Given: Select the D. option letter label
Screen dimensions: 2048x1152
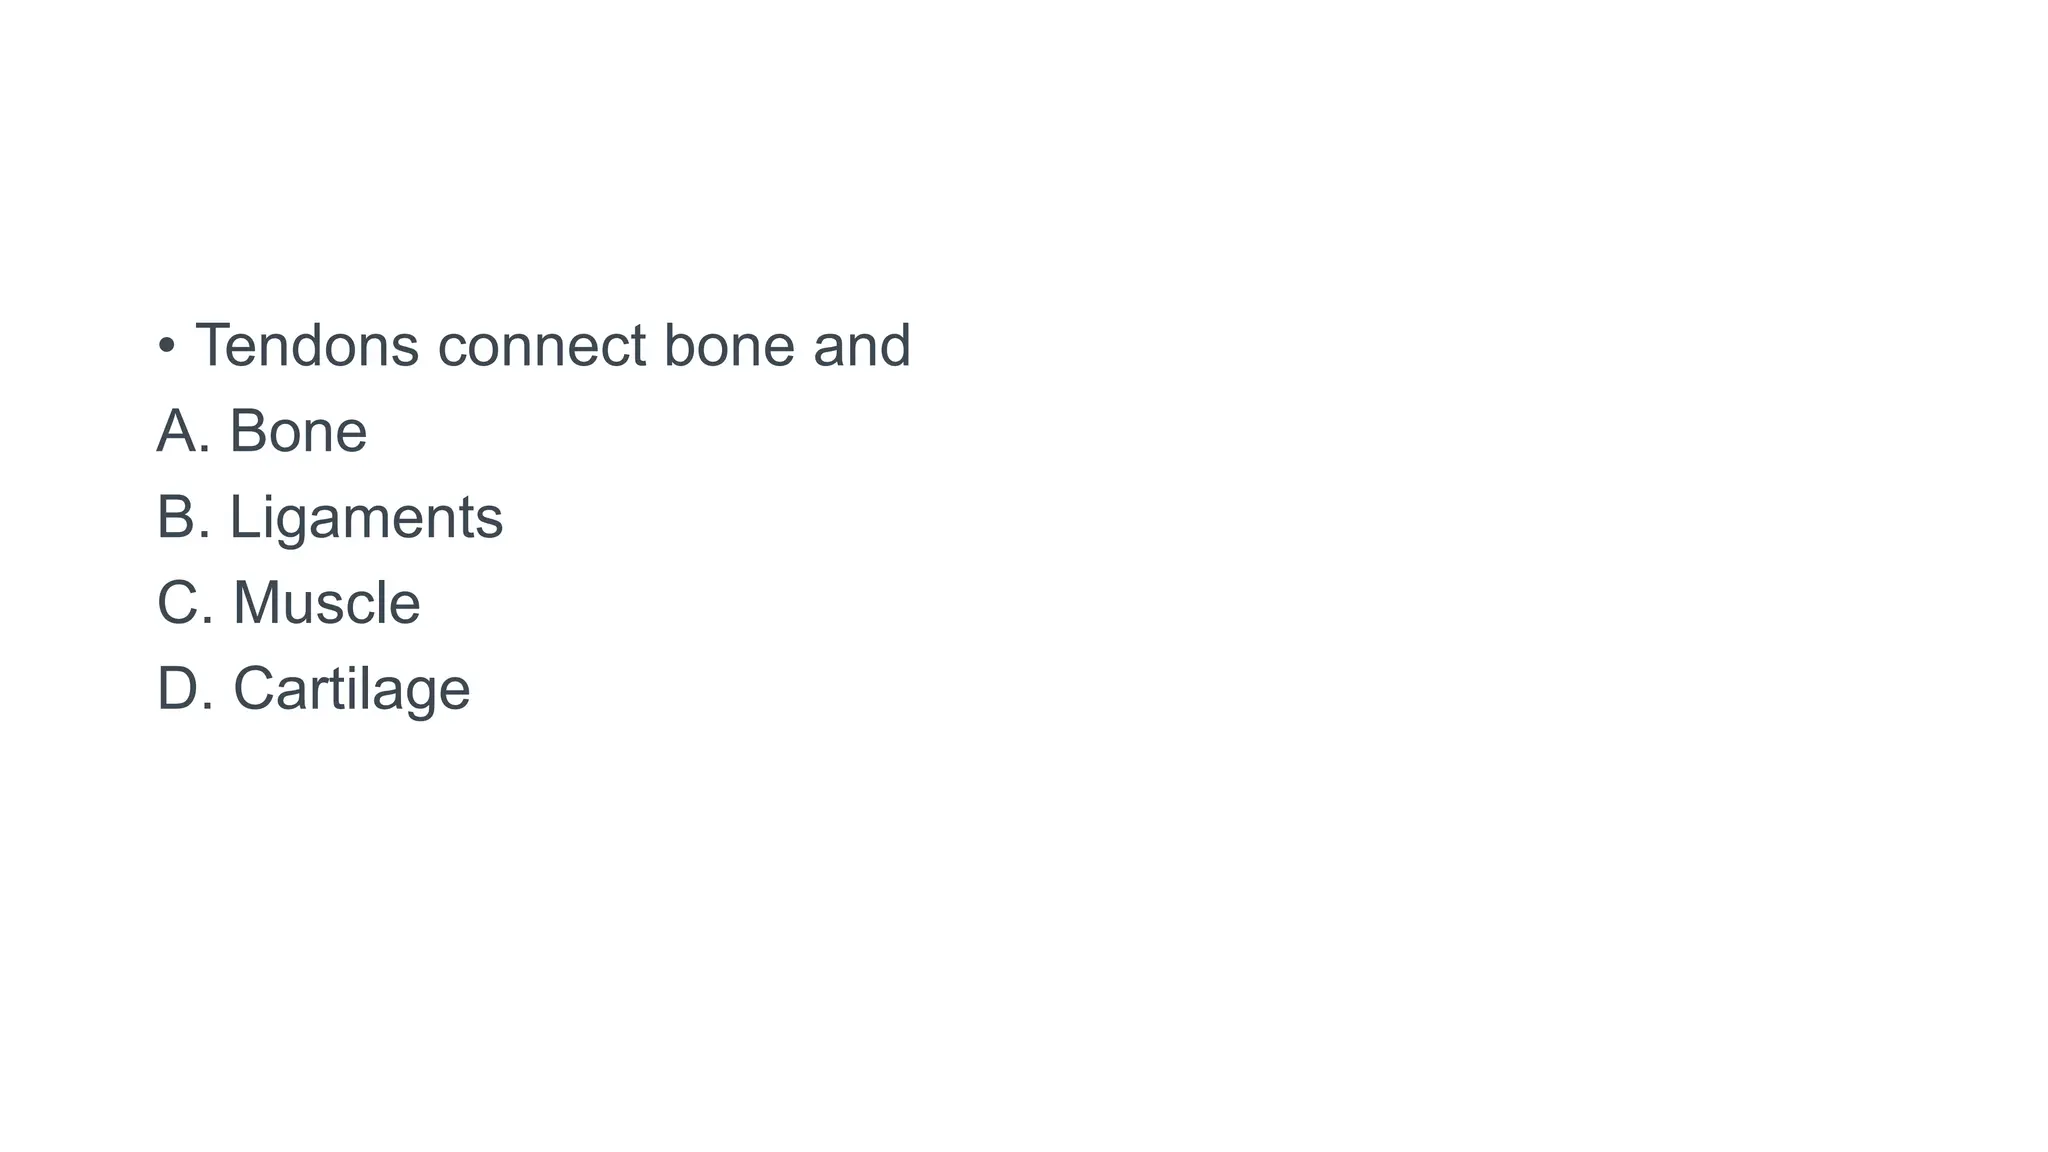Looking at the screenshot, I should (x=186, y=689).
